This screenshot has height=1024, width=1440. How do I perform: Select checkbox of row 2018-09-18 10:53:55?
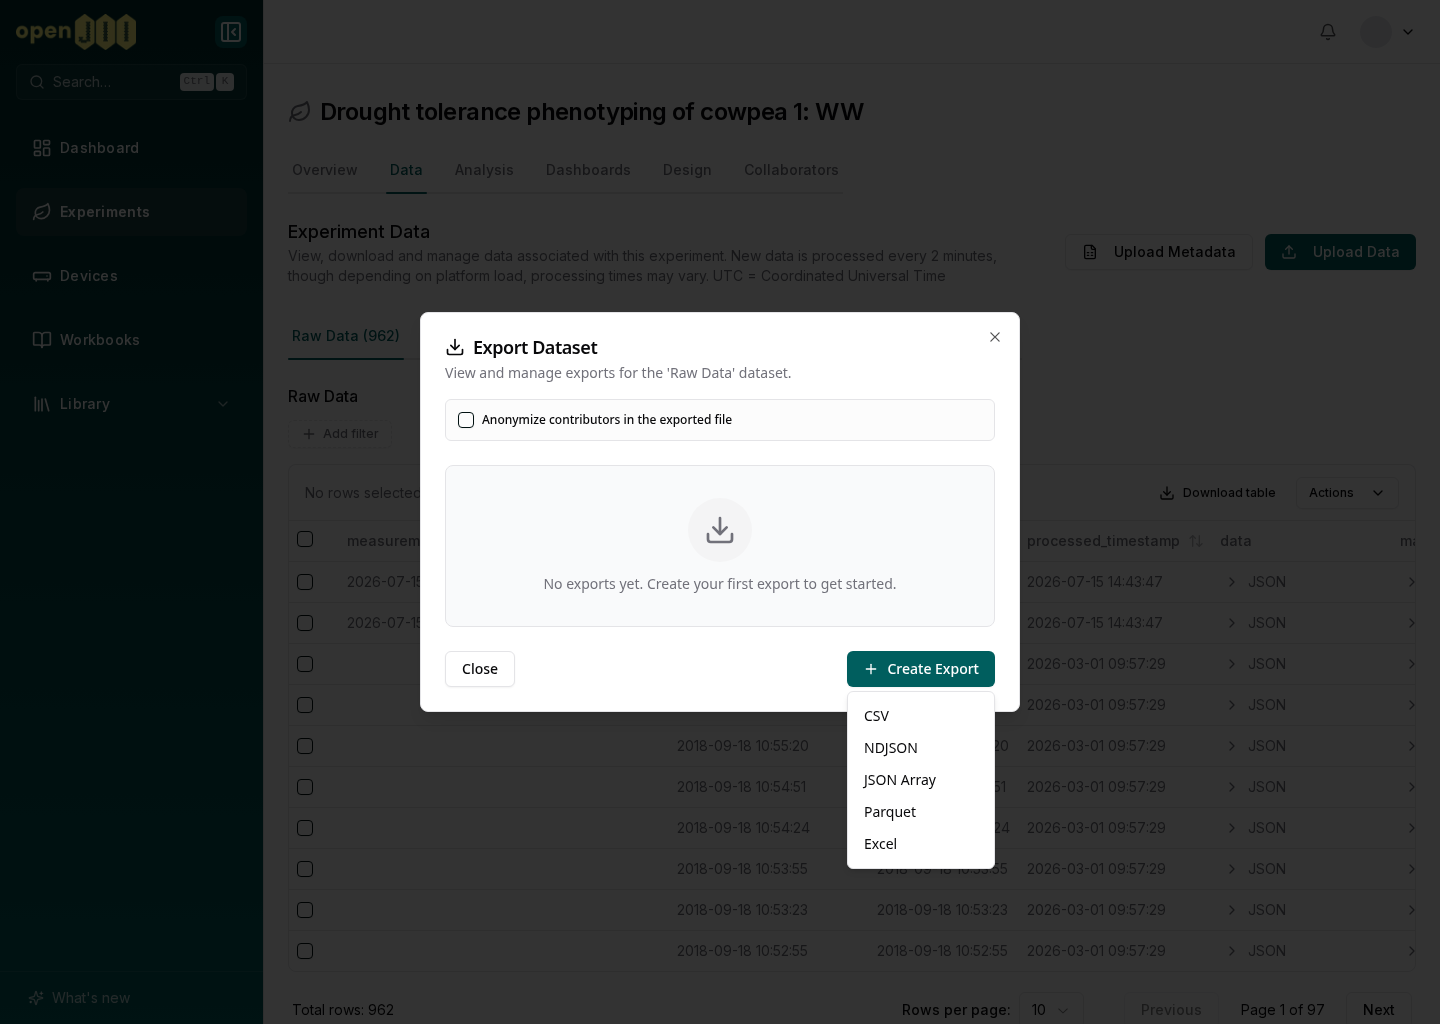coord(305,869)
